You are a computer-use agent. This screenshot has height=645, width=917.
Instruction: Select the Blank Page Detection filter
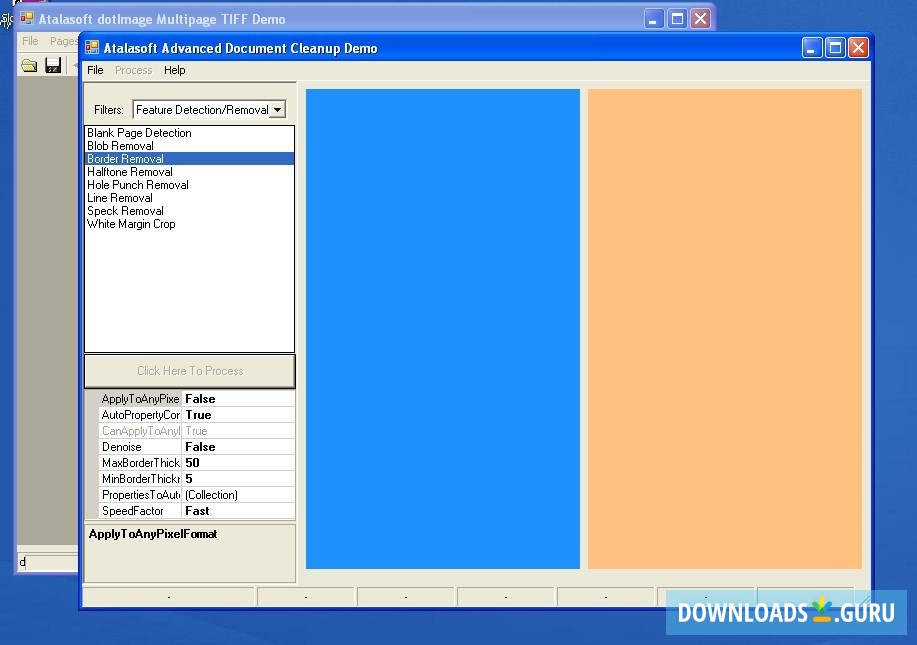[139, 132]
